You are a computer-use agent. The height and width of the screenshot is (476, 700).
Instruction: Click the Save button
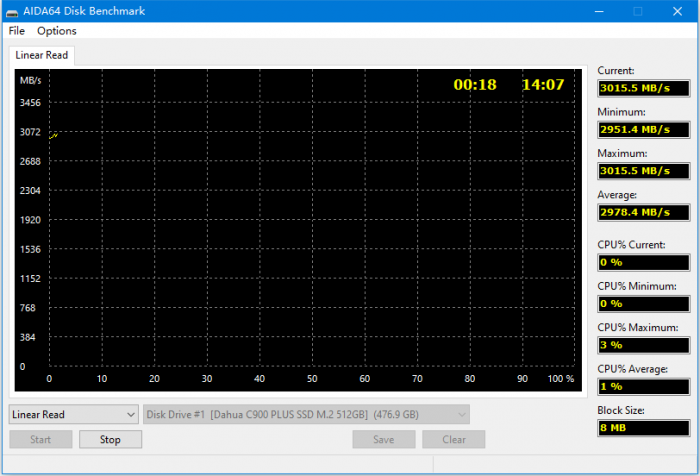[x=384, y=439]
